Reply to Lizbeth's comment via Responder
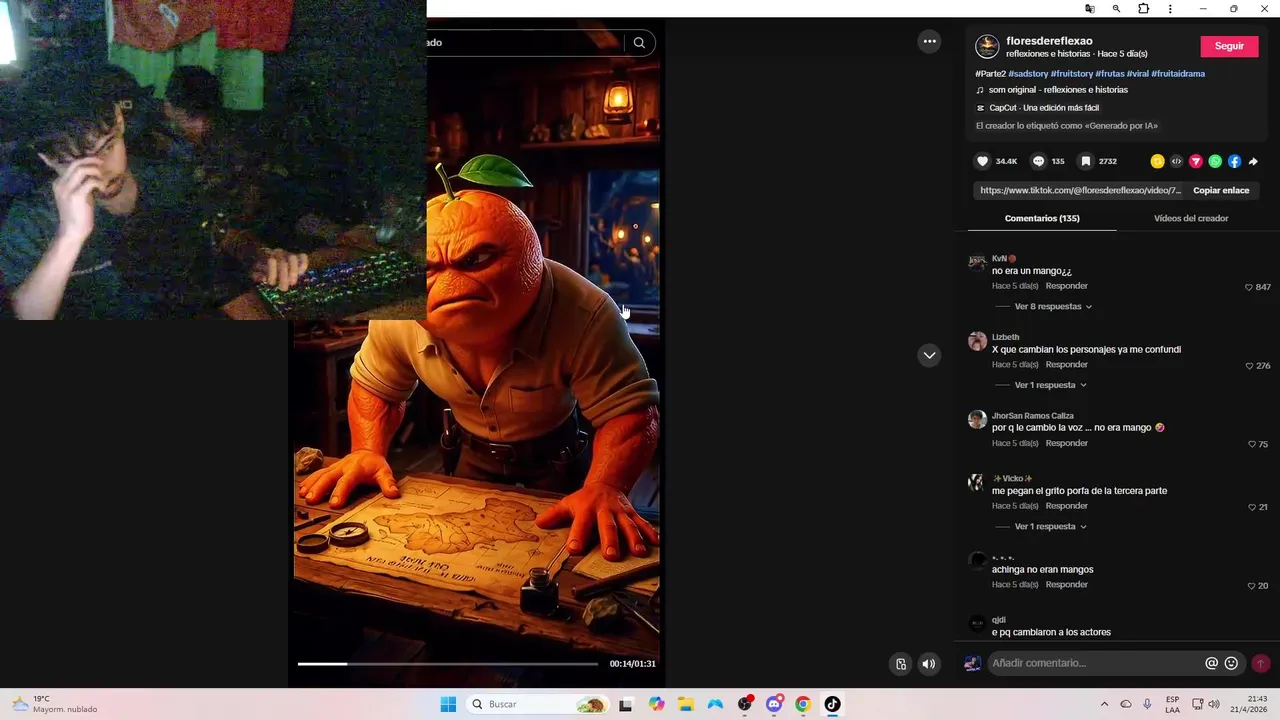1280x720 pixels. 1066,364
